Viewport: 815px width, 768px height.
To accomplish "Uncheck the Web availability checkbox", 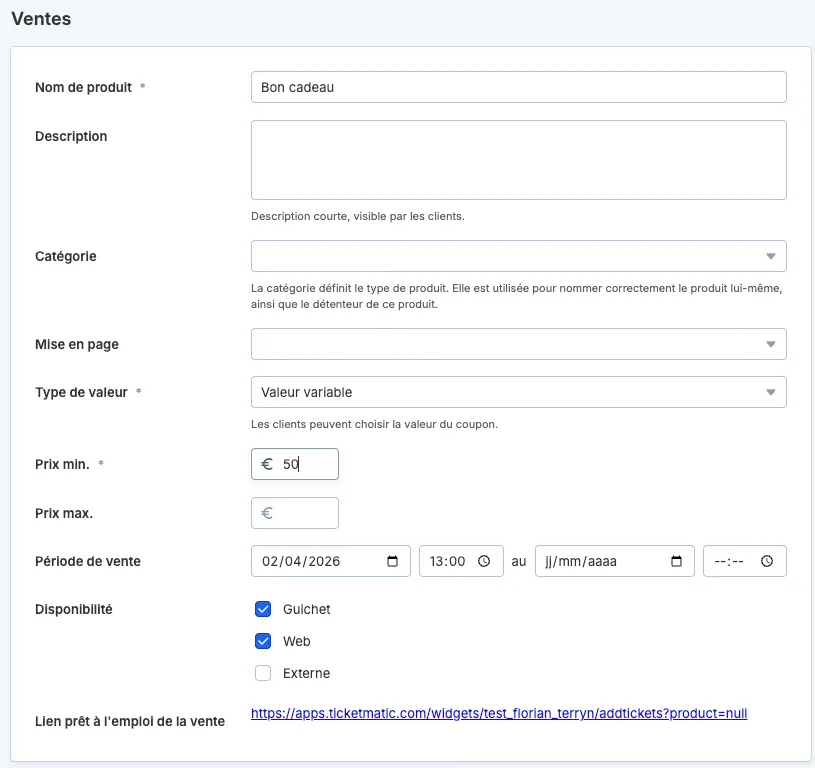I will pos(263,641).
